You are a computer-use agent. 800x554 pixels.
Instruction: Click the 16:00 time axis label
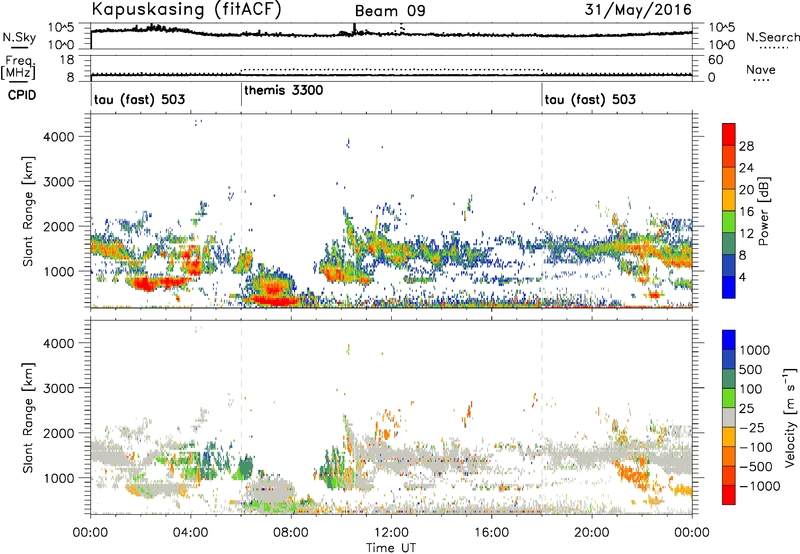(491, 533)
